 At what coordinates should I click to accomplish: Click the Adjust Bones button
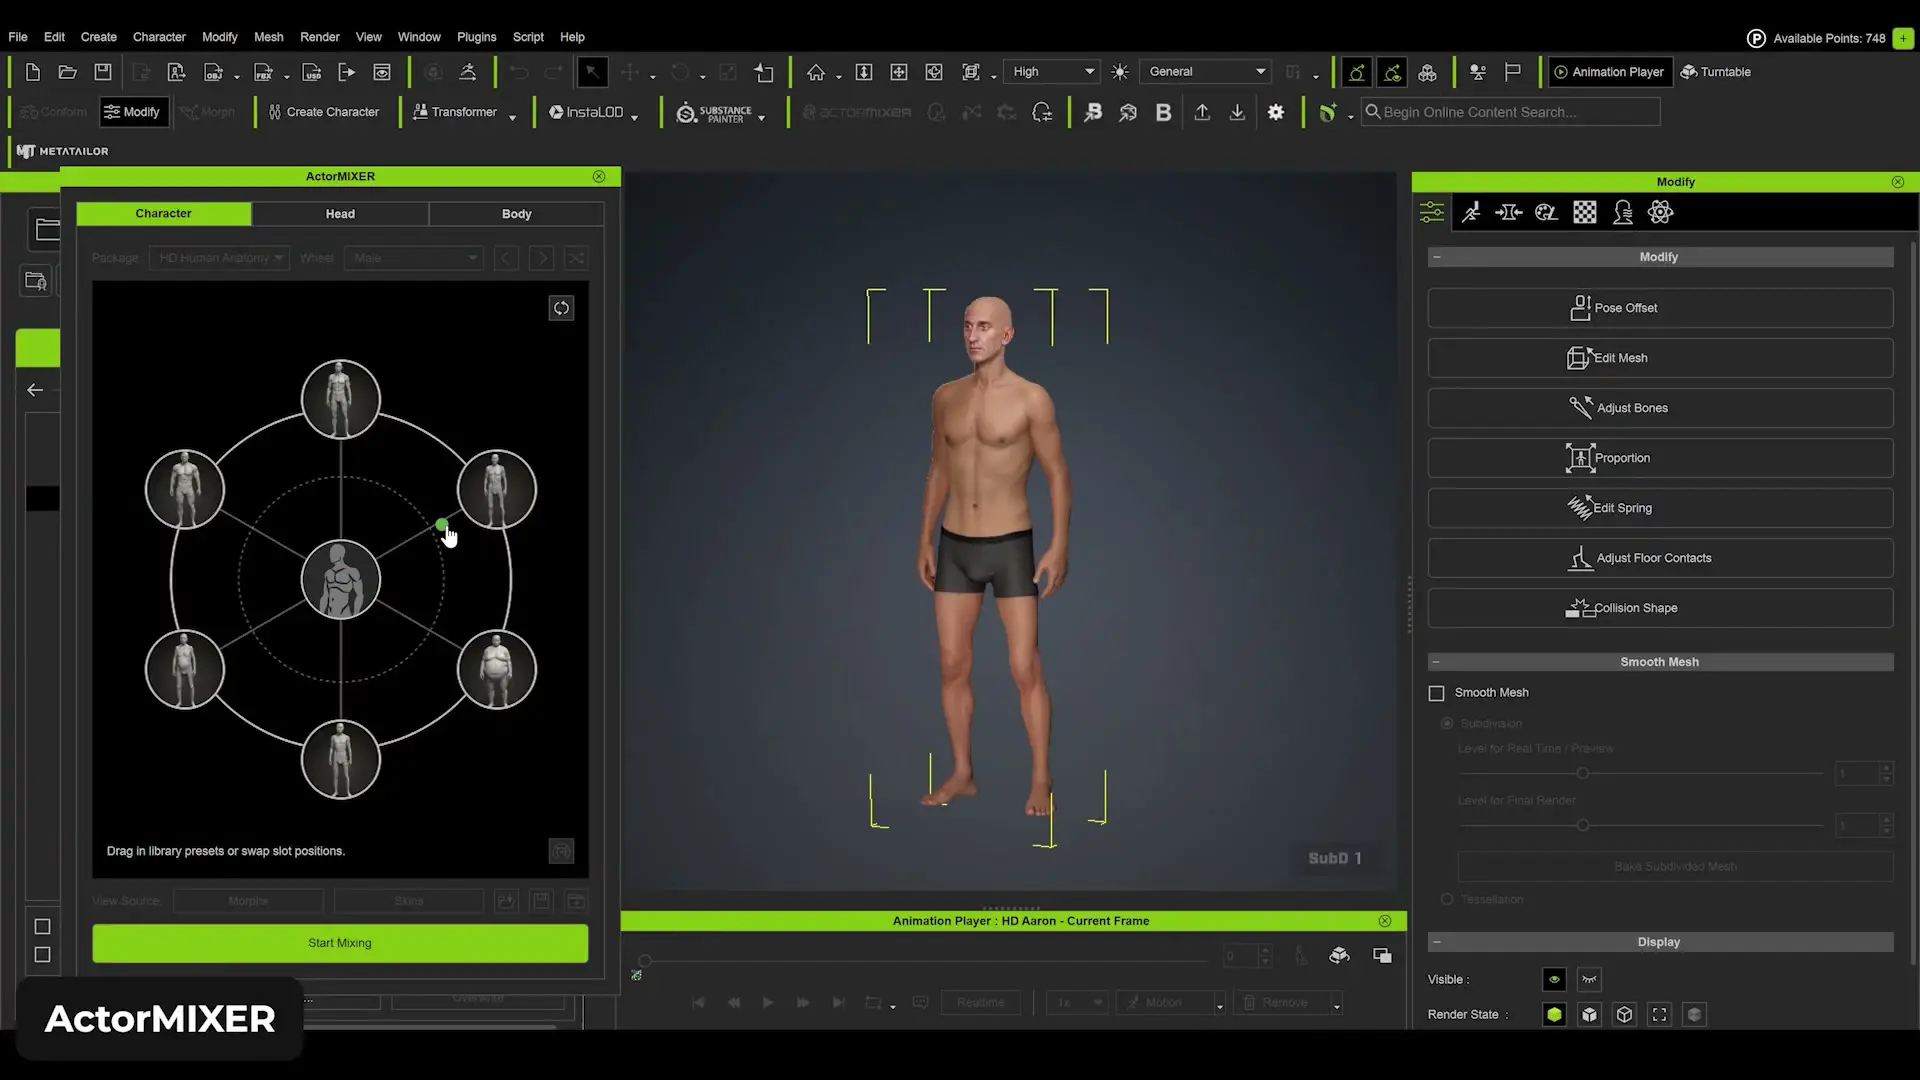pos(1658,407)
